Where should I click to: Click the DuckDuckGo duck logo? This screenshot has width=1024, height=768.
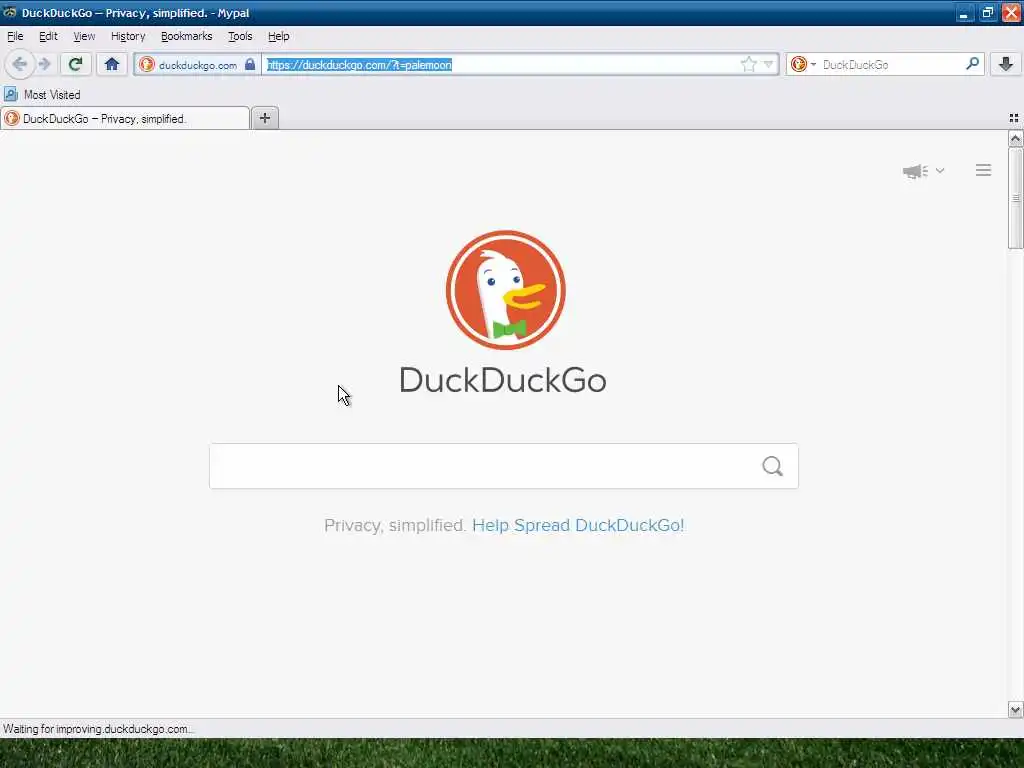[x=505, y=290]
